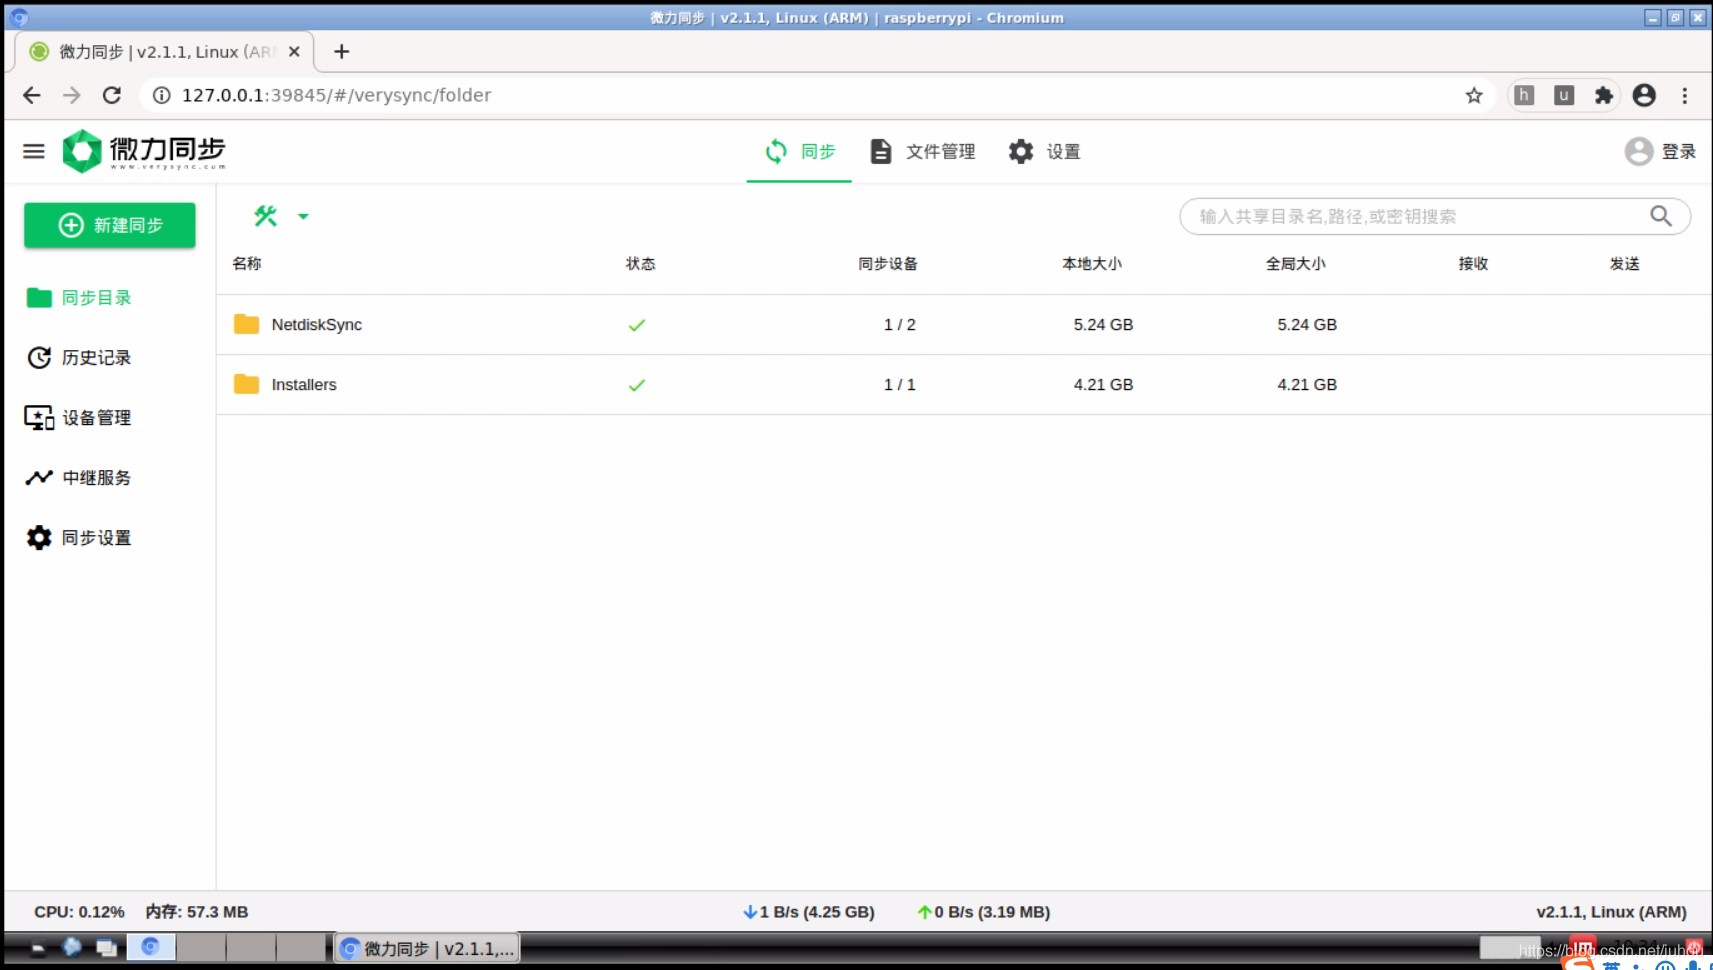
Task: Open the hamburger side menu
Action: (x=34, y=151)
